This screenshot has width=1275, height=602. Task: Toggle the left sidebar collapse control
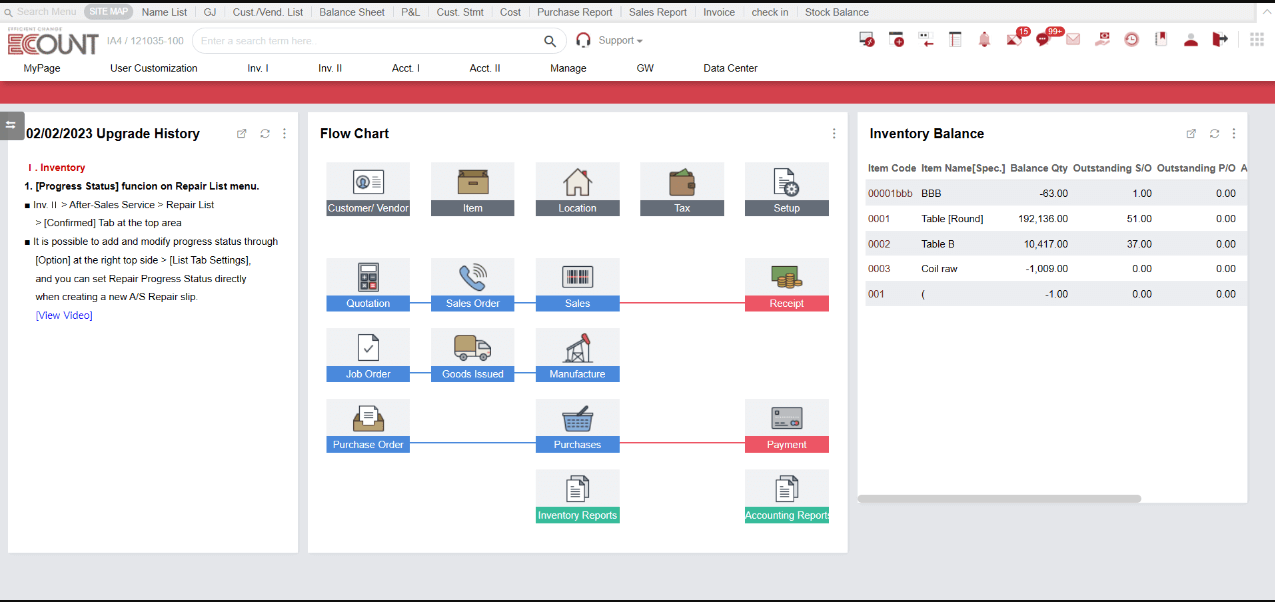(11, 125)
